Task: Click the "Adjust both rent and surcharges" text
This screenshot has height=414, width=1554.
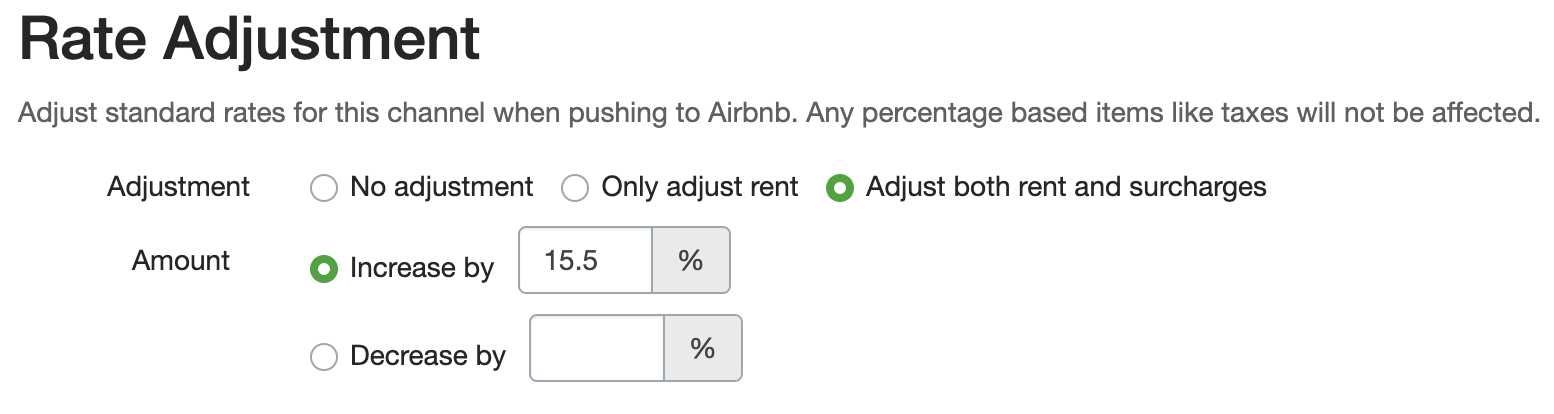Action: [1066, 187]
